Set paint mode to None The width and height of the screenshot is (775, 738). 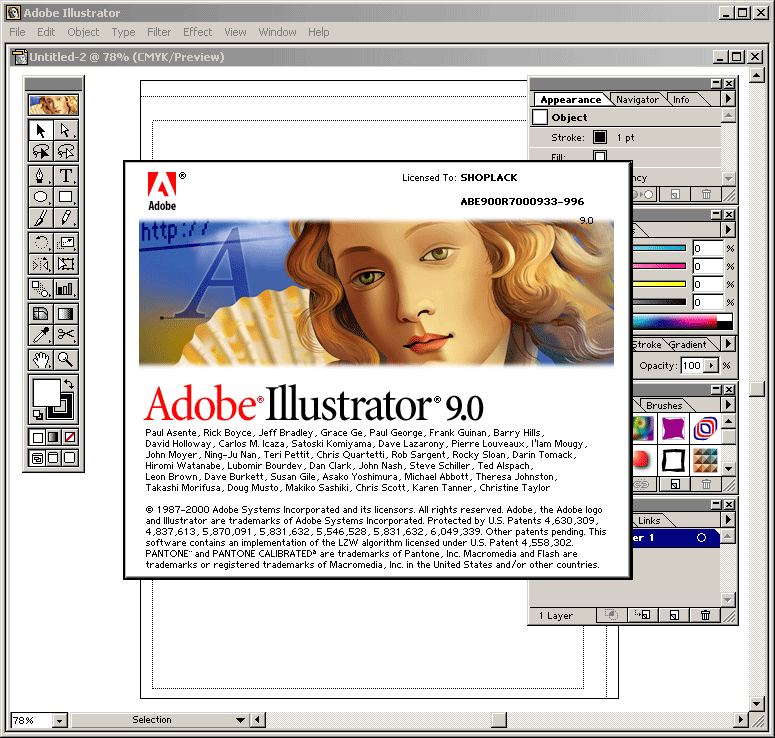click(70, 437)
